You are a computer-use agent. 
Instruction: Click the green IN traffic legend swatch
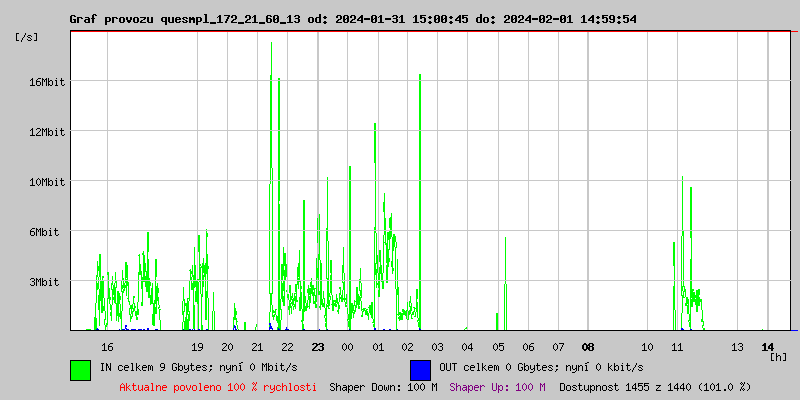(80, 369)
